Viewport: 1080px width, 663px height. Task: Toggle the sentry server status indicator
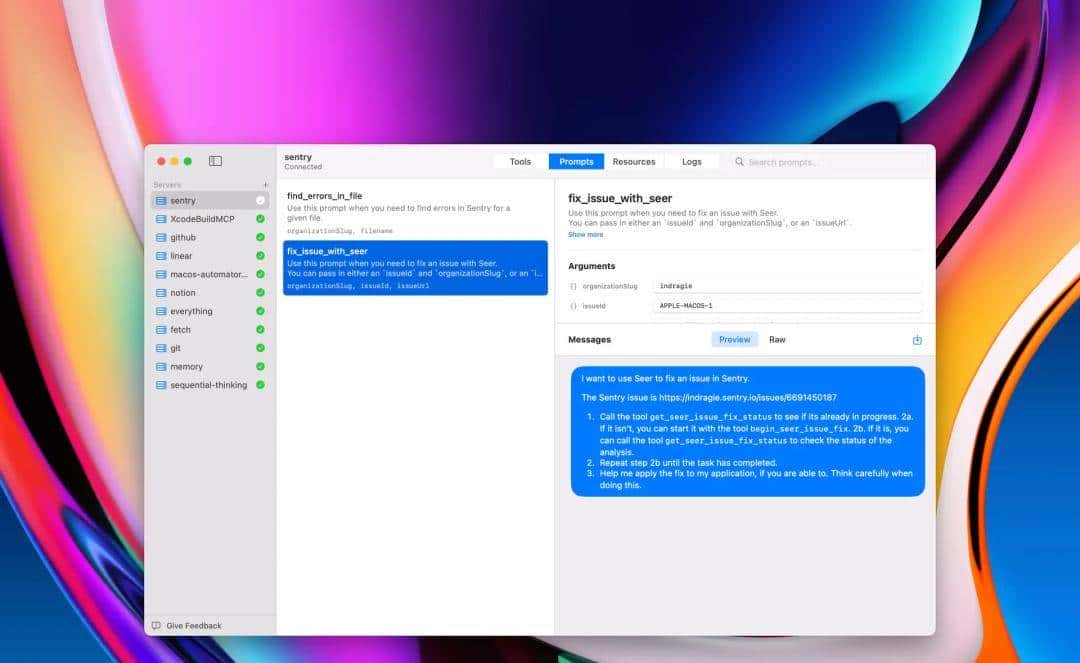tap(260, 201)
